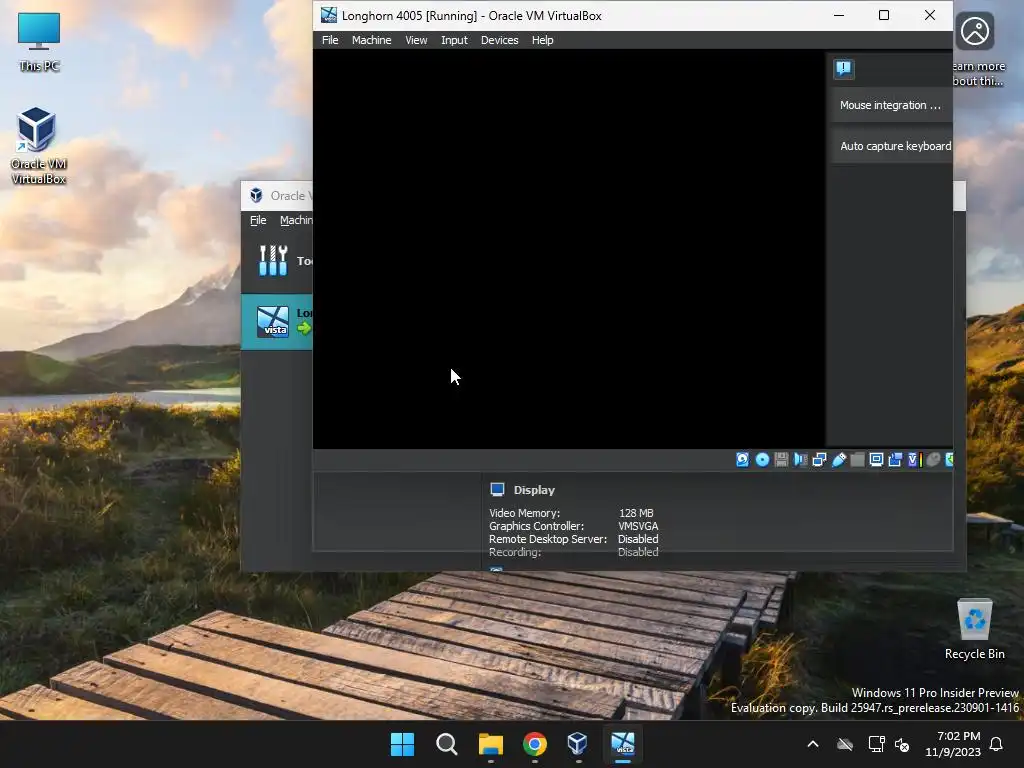
Task: Click the display settings indicator in VM status bar
Action: pos(876,460)
